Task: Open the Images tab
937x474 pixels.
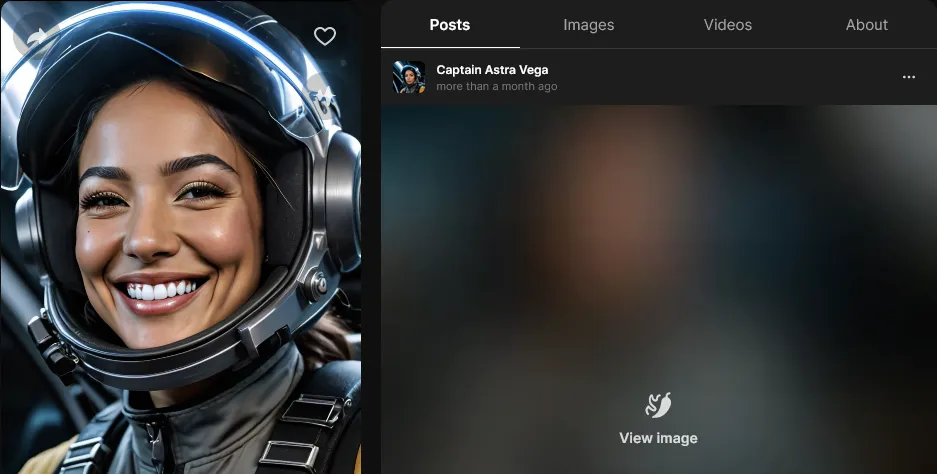Action: (588, 25)
